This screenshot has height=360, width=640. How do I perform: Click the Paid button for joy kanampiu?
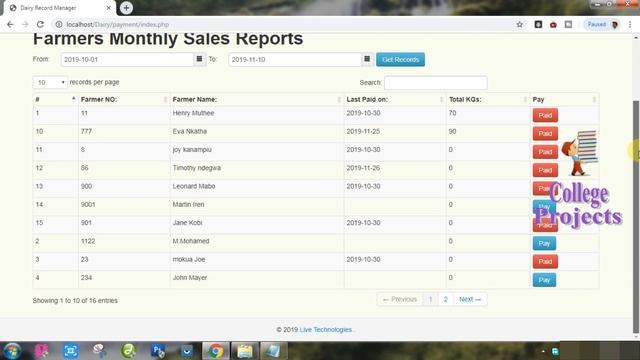click(x=545, y=152)
